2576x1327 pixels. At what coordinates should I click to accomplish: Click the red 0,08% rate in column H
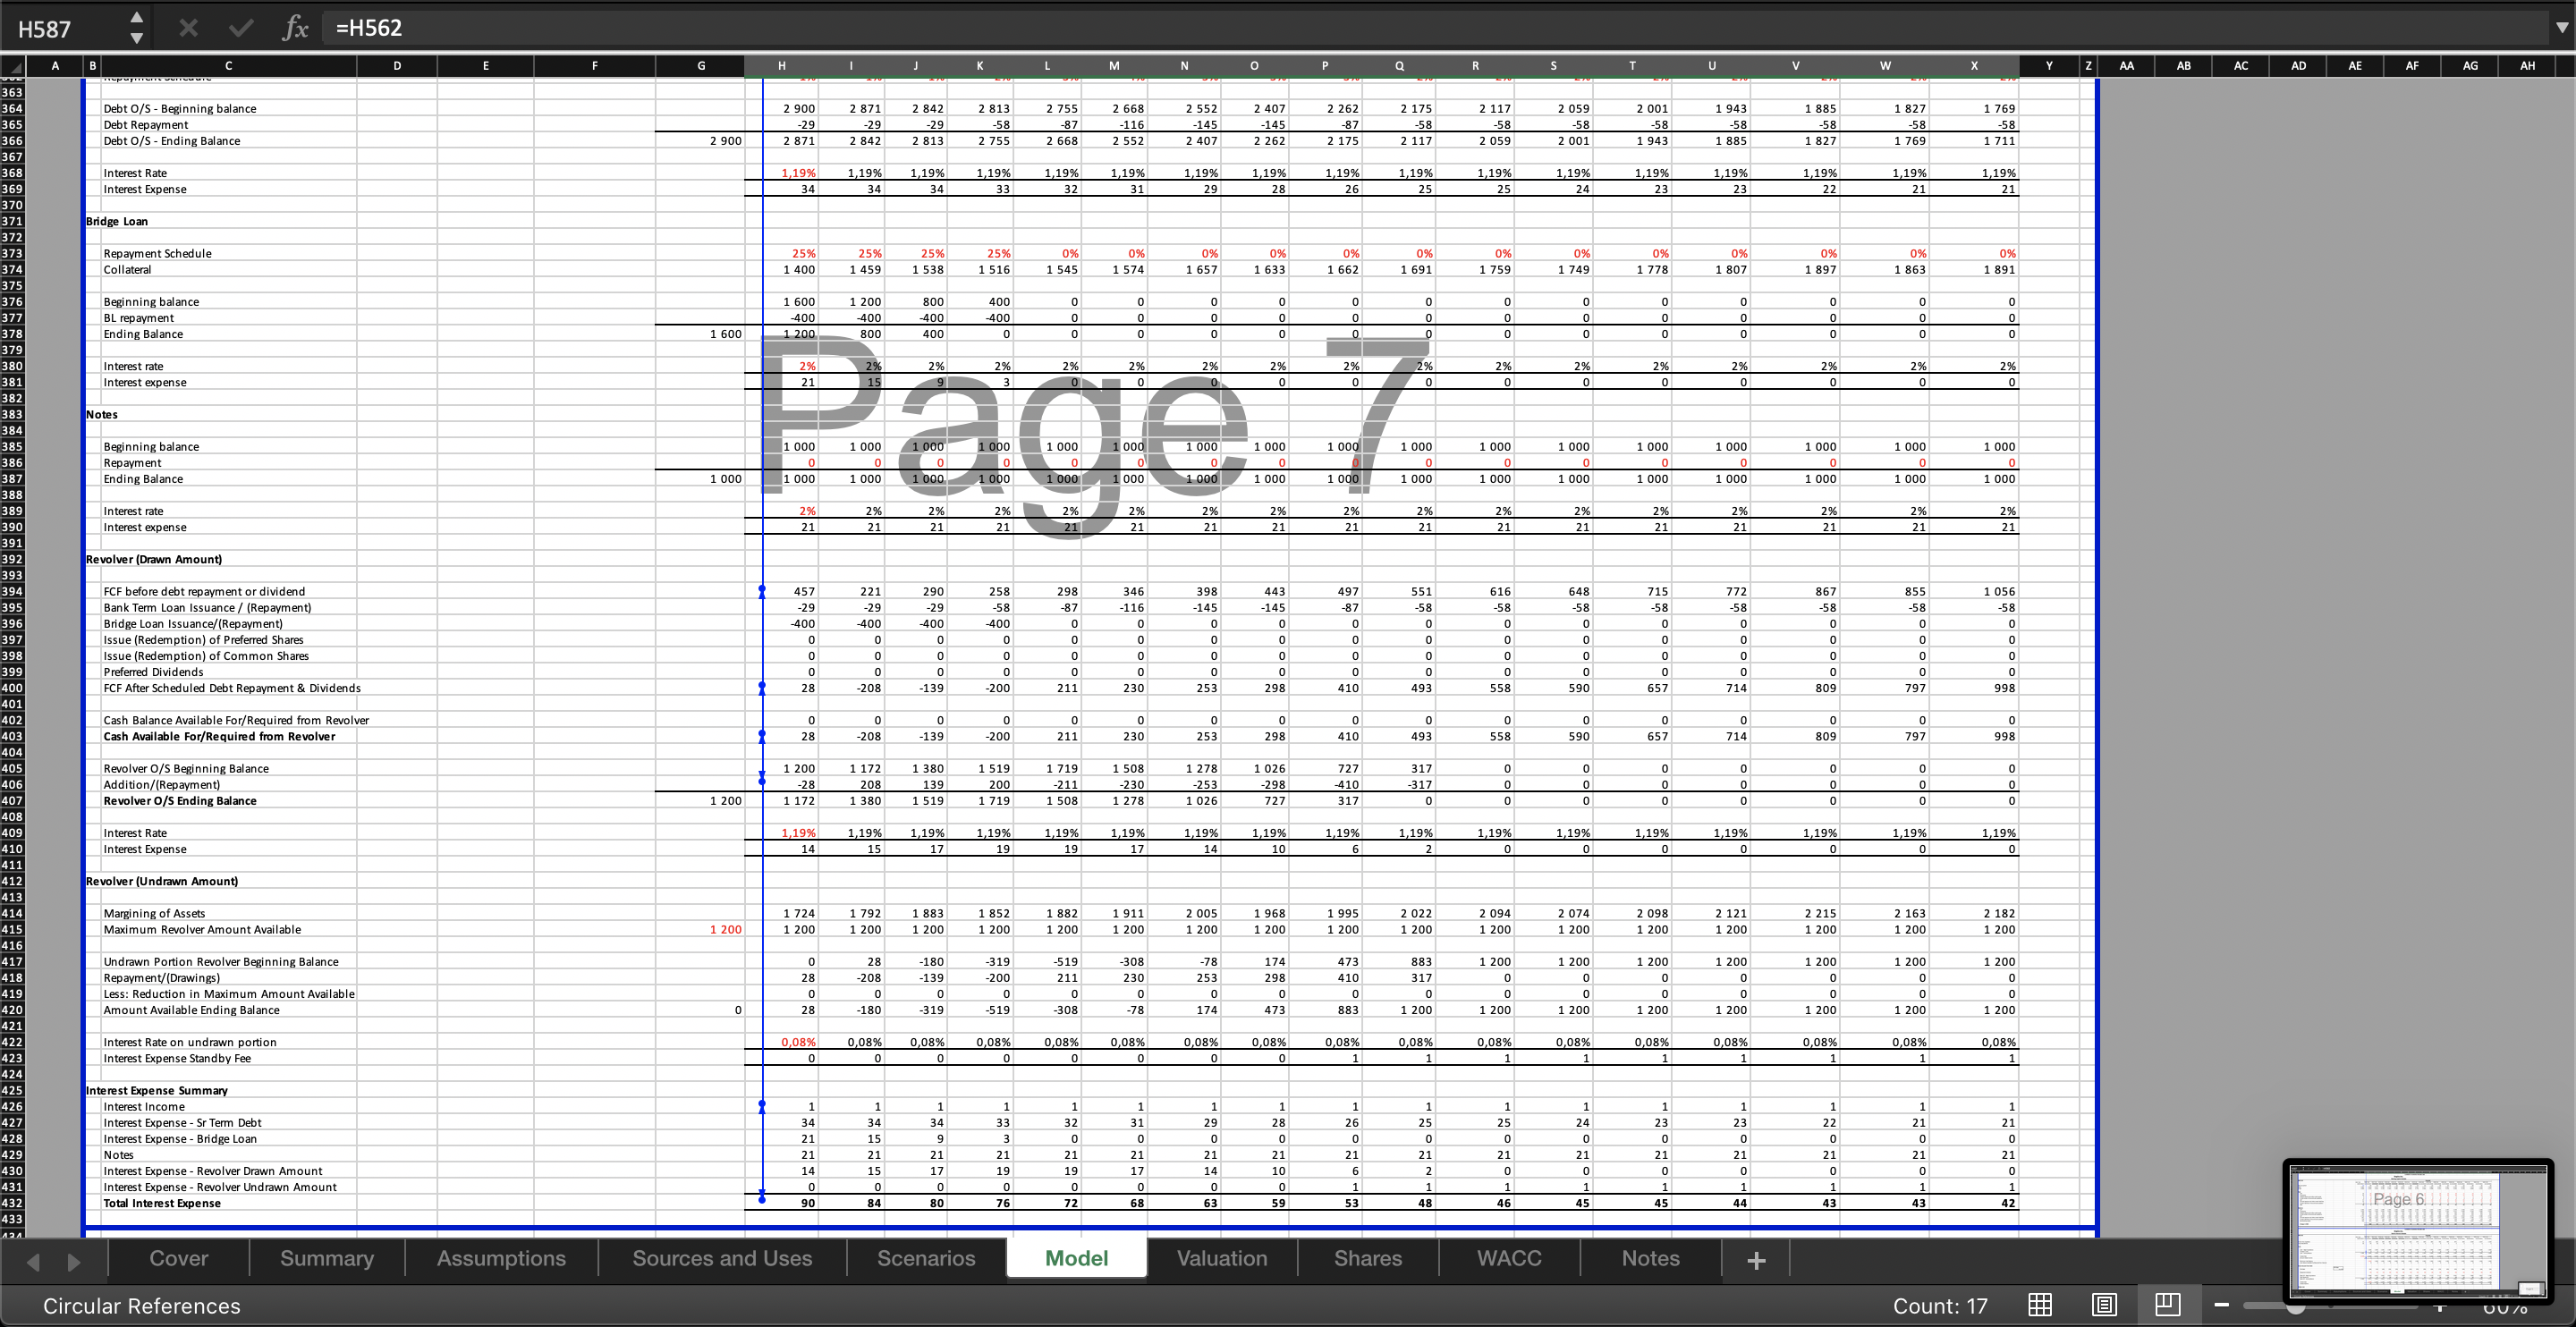pos(798,1043)
